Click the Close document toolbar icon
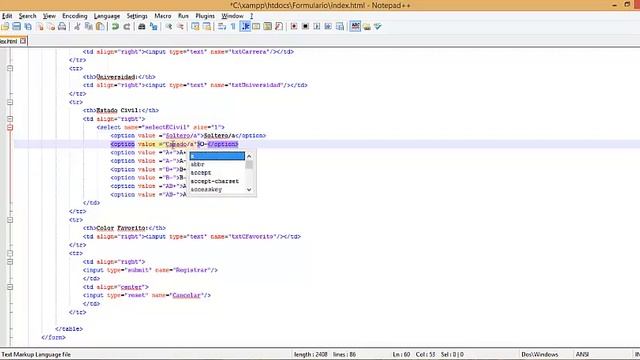This screenshot has height=360, width=640. (x=40, y=27)
